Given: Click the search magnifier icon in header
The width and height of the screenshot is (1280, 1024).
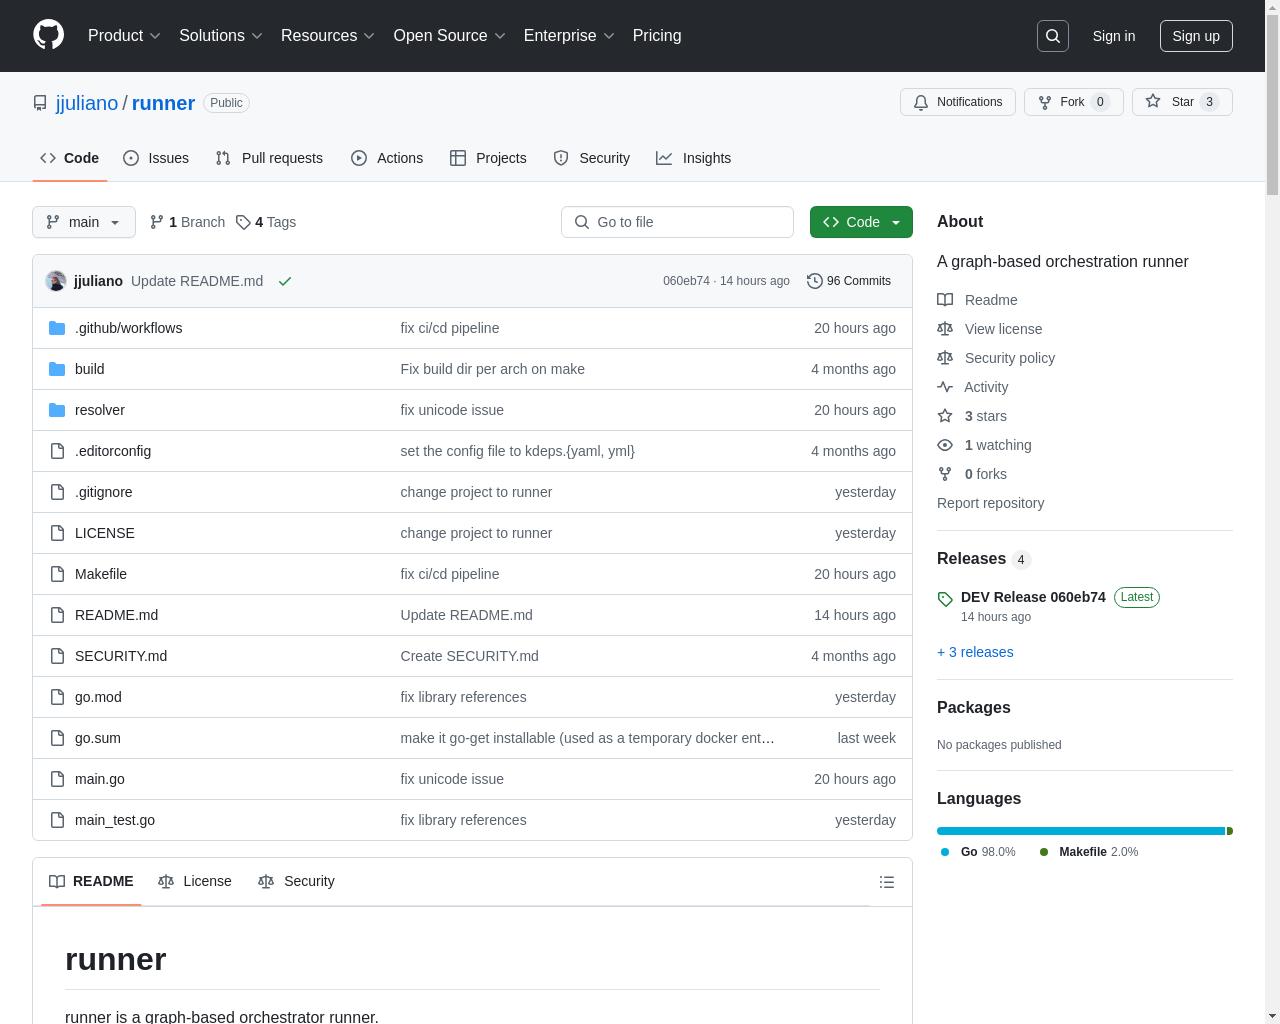Looking at the screenshot, I should [1053, 36].
